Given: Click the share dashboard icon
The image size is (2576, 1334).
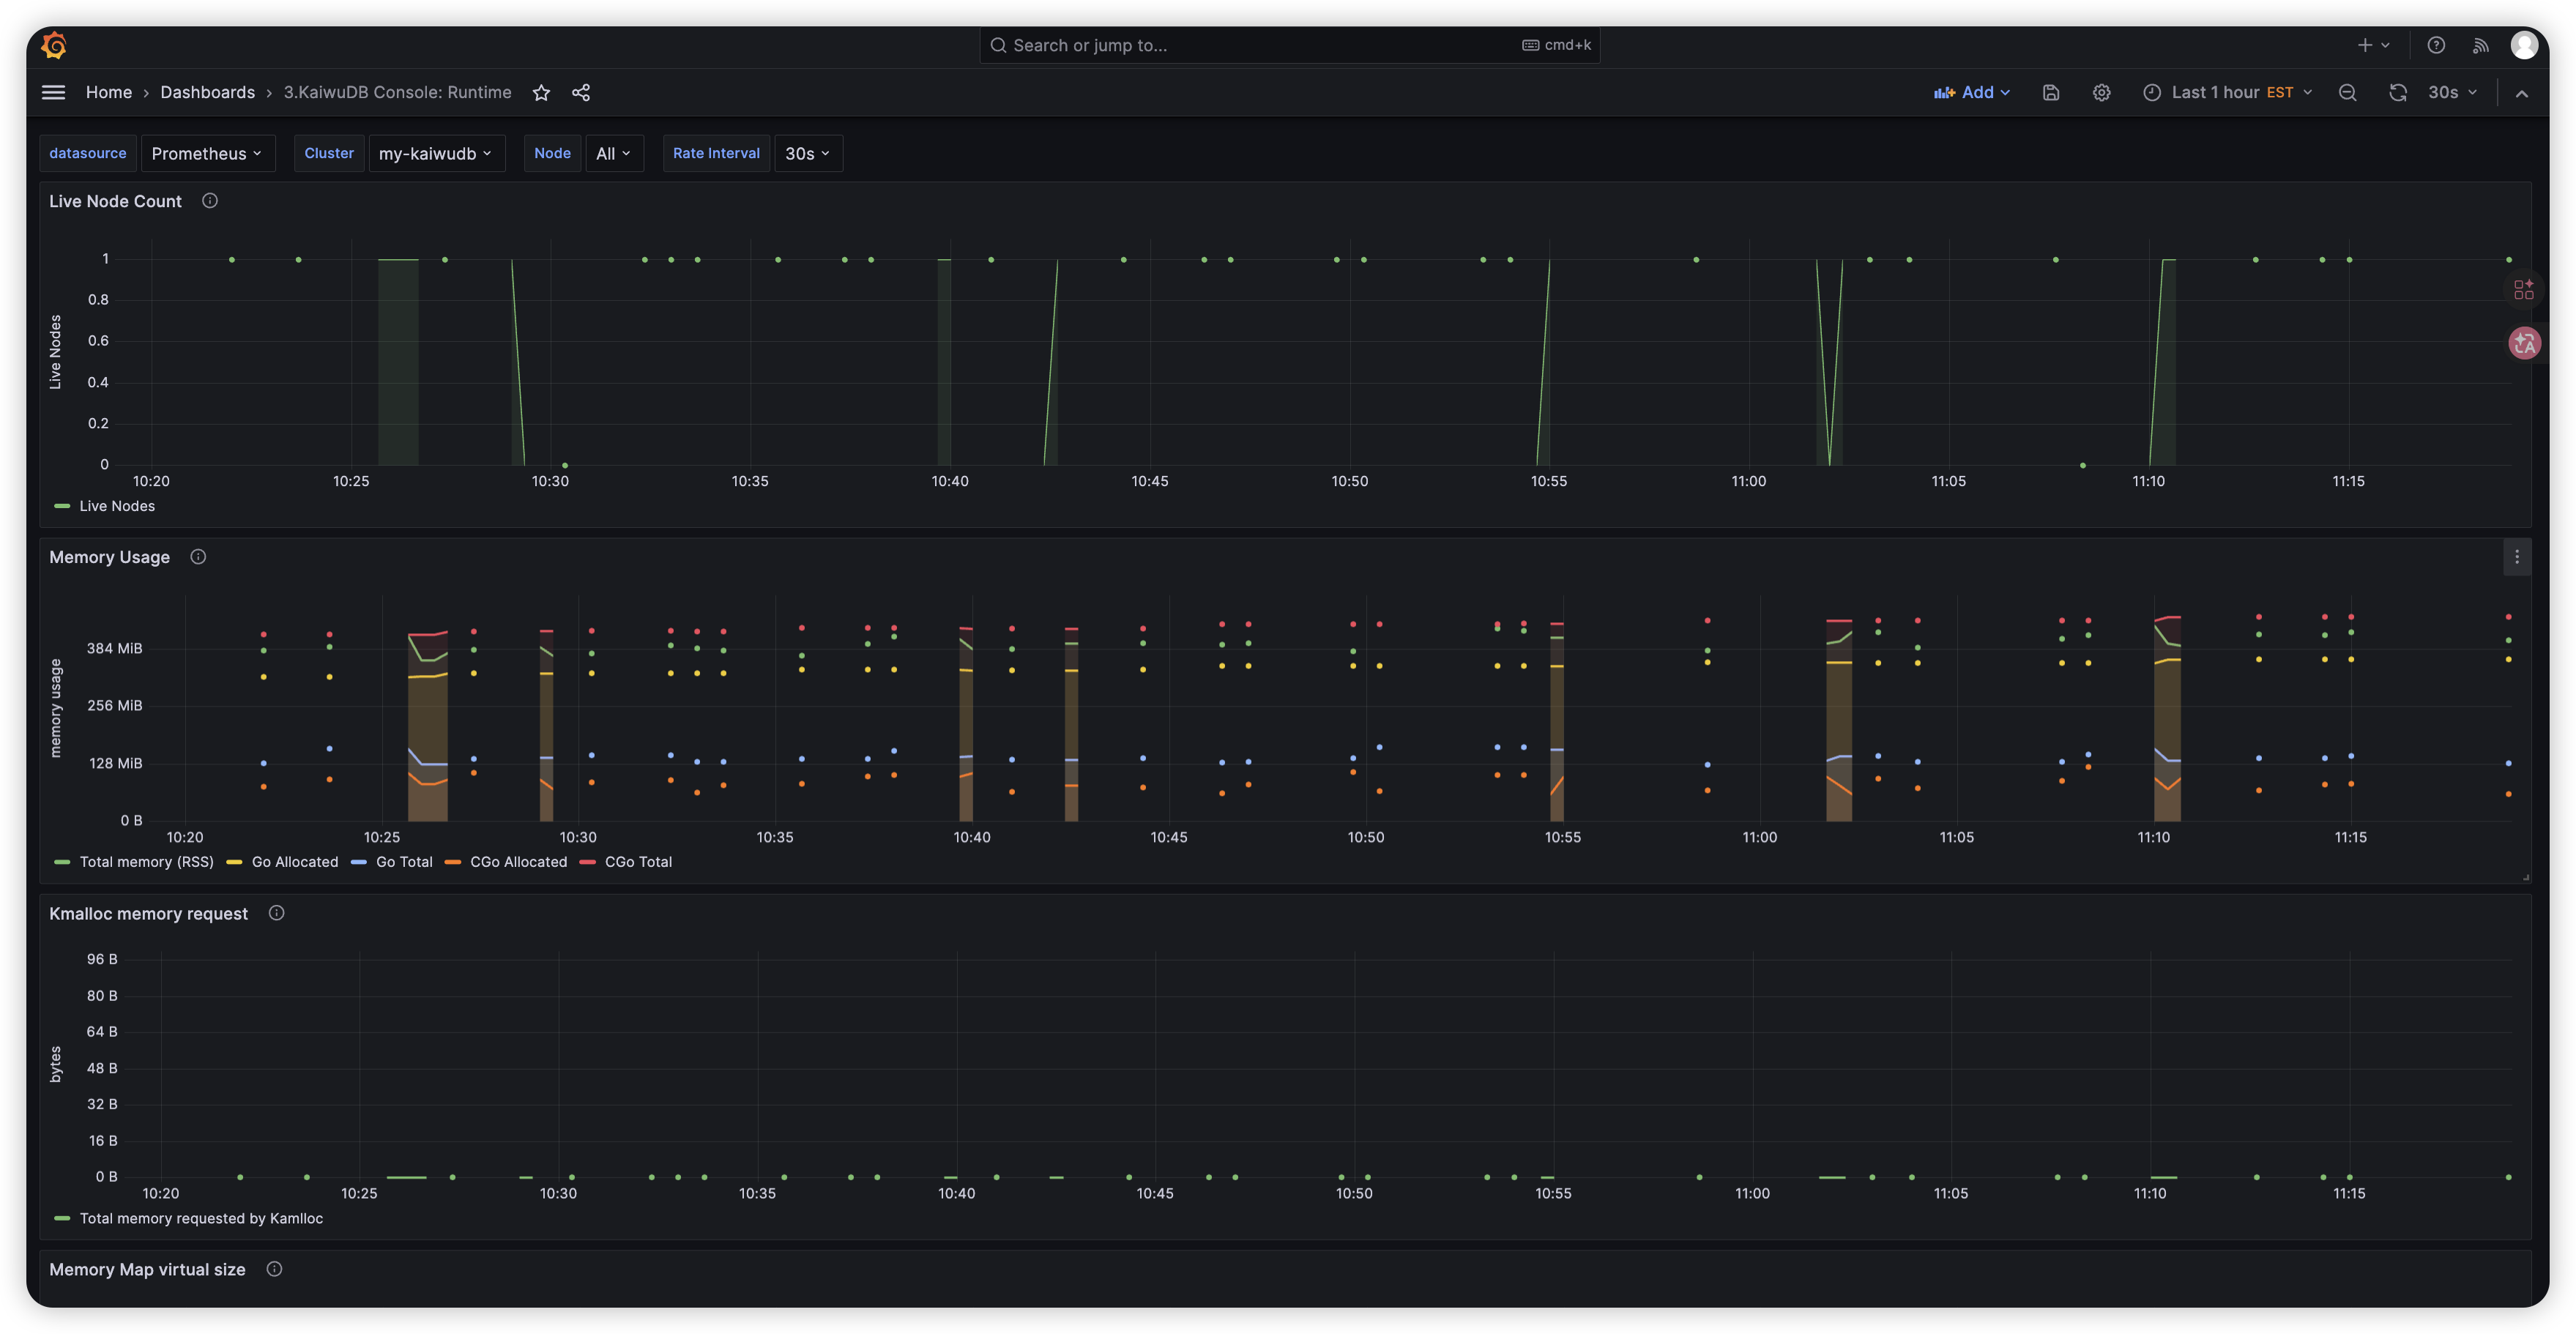Looking at the screenshot, I should 581,93.
